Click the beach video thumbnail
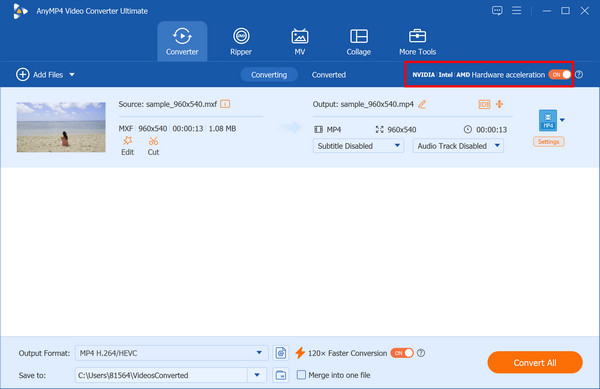This screenshot has height=389, width=600. 61,127
